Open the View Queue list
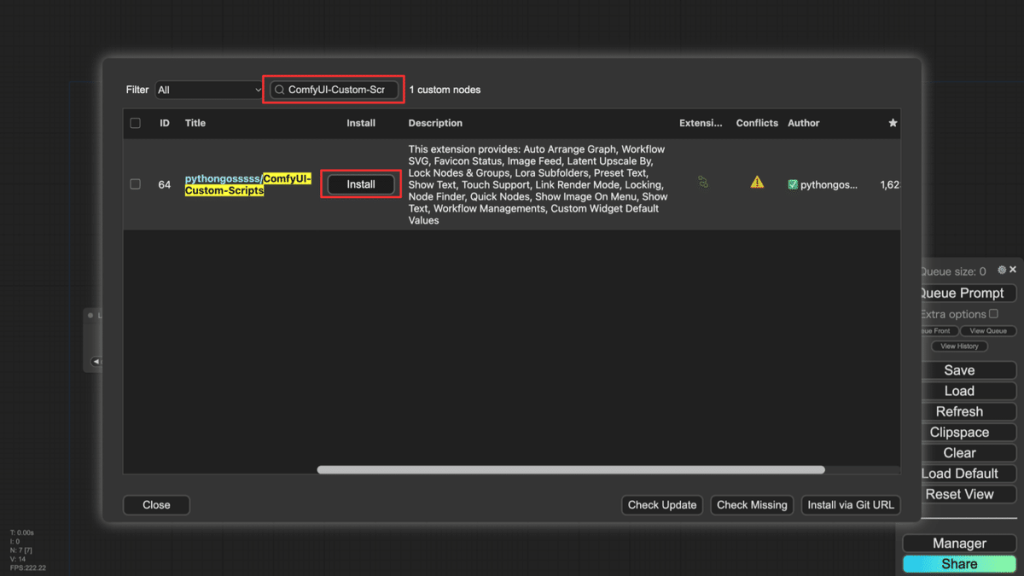 (988, 330)
